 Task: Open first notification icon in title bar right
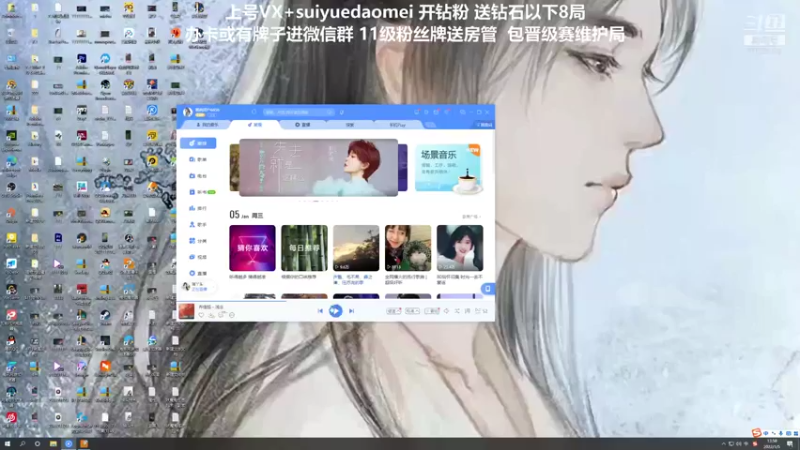[417, 112]
